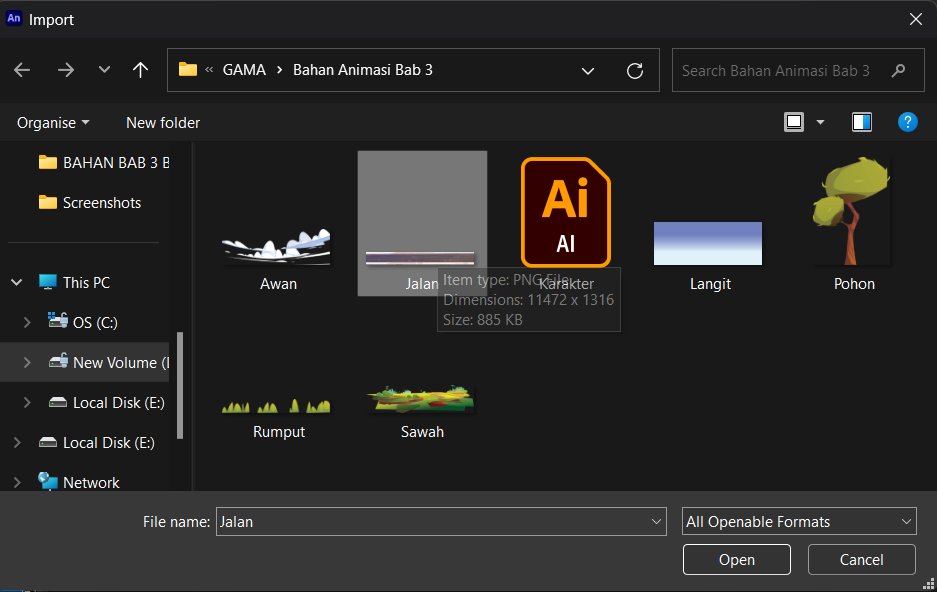937x592 pixels.
Task: Select the Karakter Illustrator file
Action: coord(566,222)
